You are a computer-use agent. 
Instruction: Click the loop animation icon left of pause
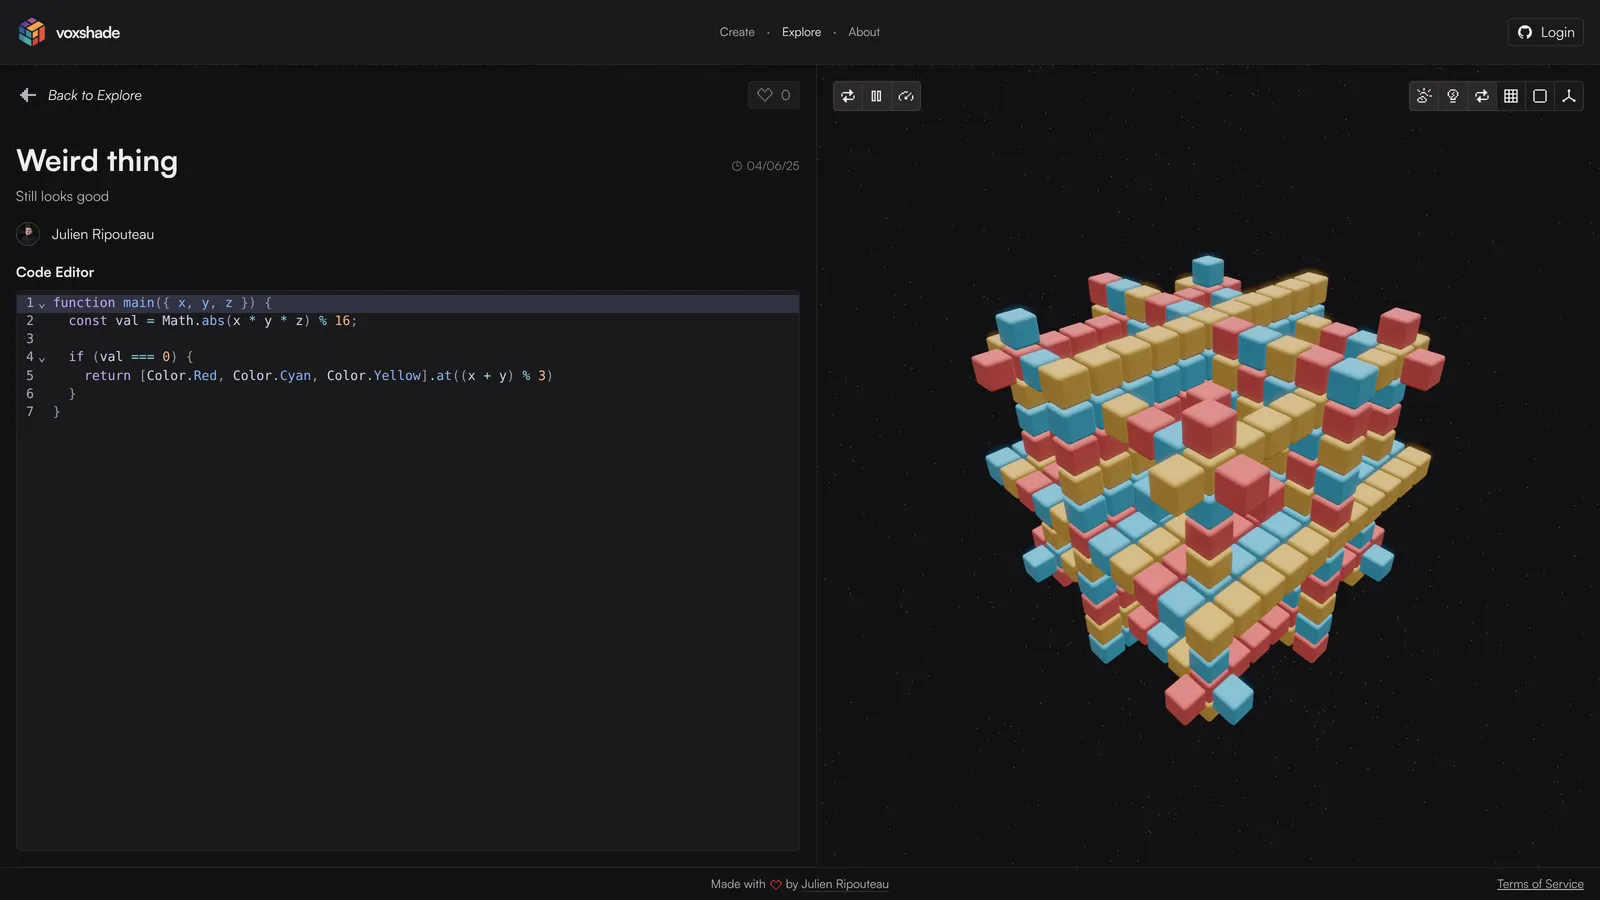pos(848,96)
